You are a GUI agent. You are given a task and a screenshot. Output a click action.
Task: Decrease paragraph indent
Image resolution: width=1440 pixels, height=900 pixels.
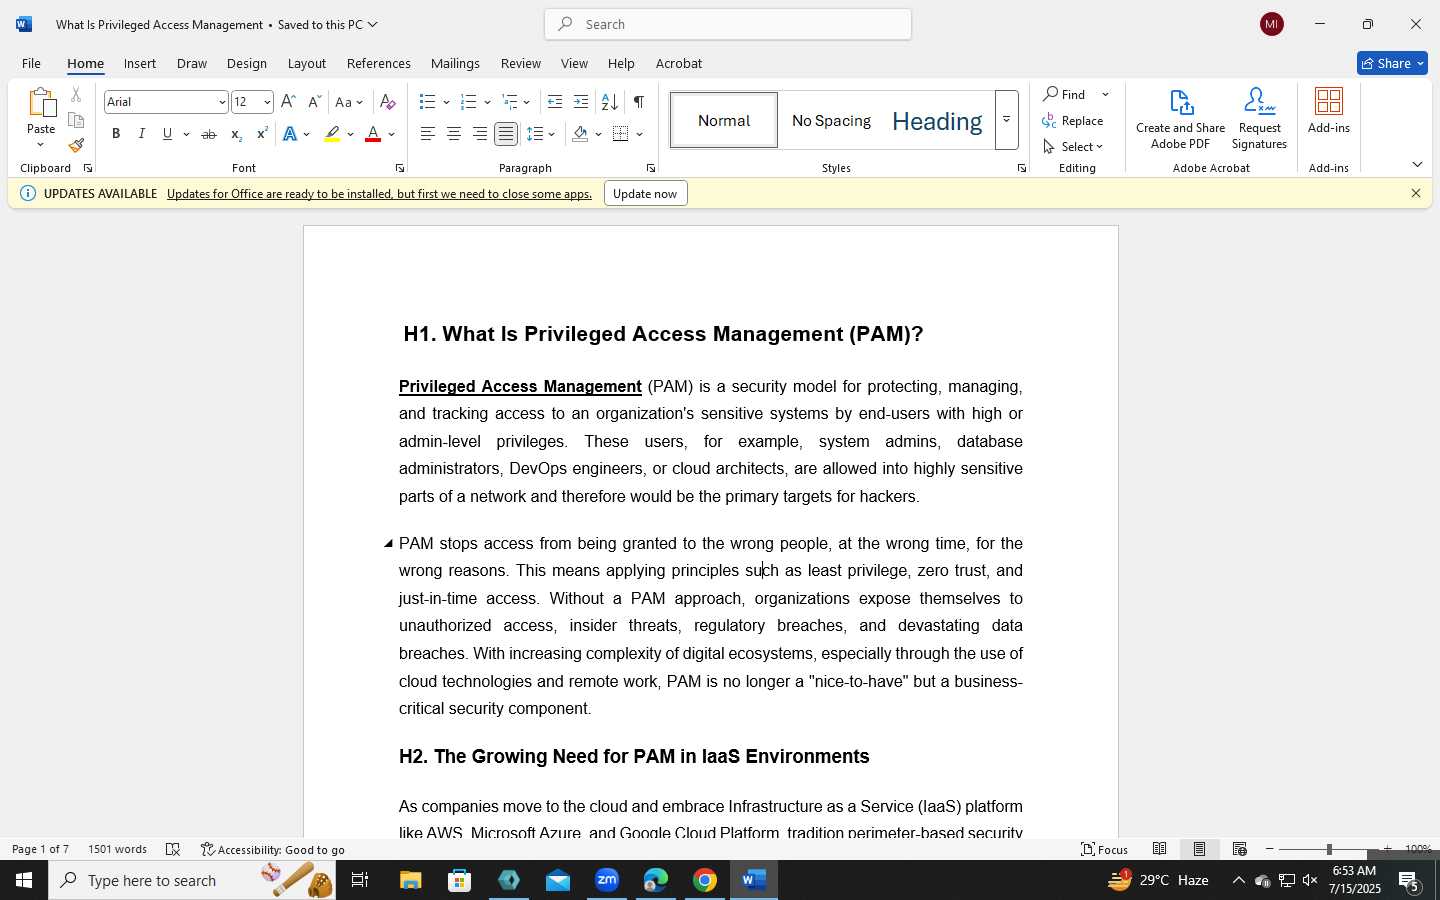pos(555,102)
